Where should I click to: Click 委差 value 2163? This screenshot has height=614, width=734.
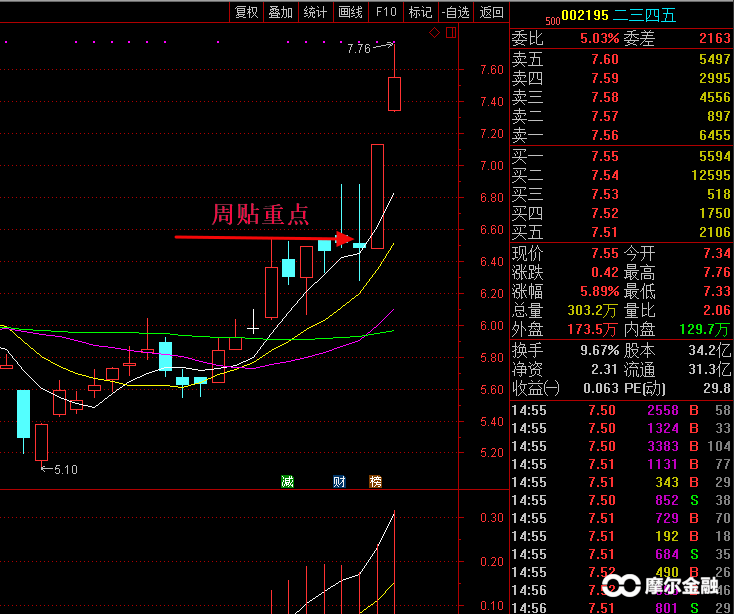(x=715, y=38)
